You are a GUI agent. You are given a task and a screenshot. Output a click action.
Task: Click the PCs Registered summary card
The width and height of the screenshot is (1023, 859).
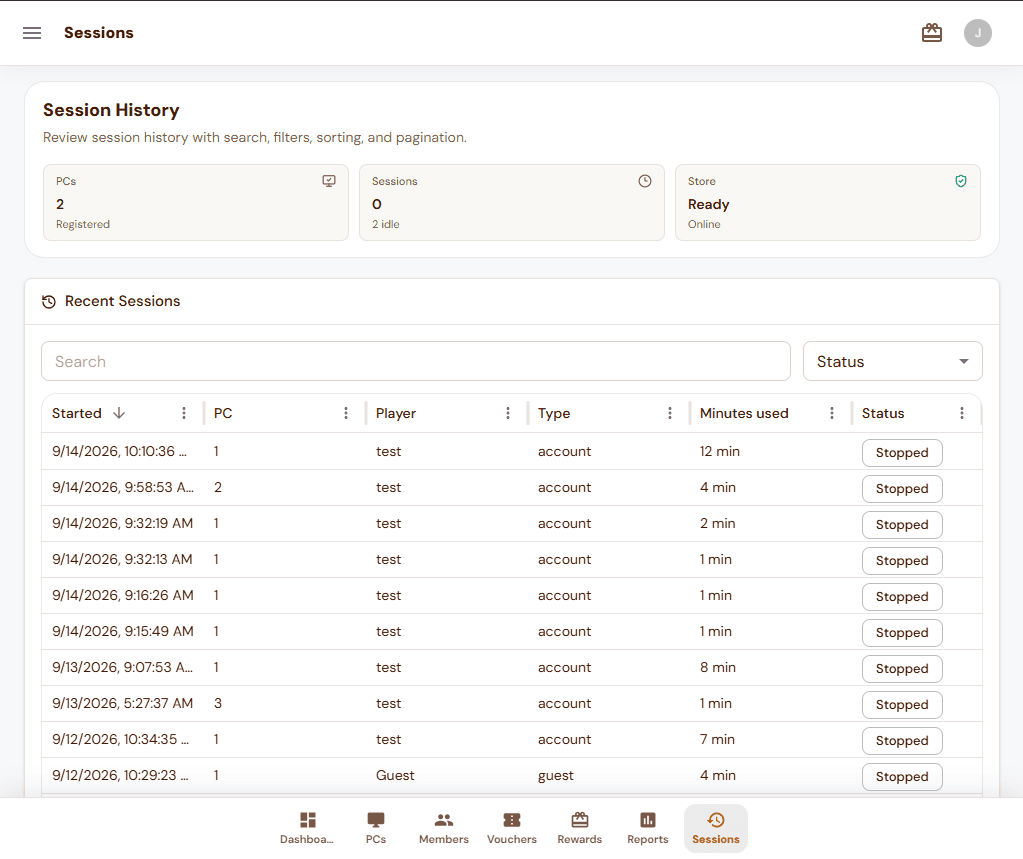click(x=196, y=202)
